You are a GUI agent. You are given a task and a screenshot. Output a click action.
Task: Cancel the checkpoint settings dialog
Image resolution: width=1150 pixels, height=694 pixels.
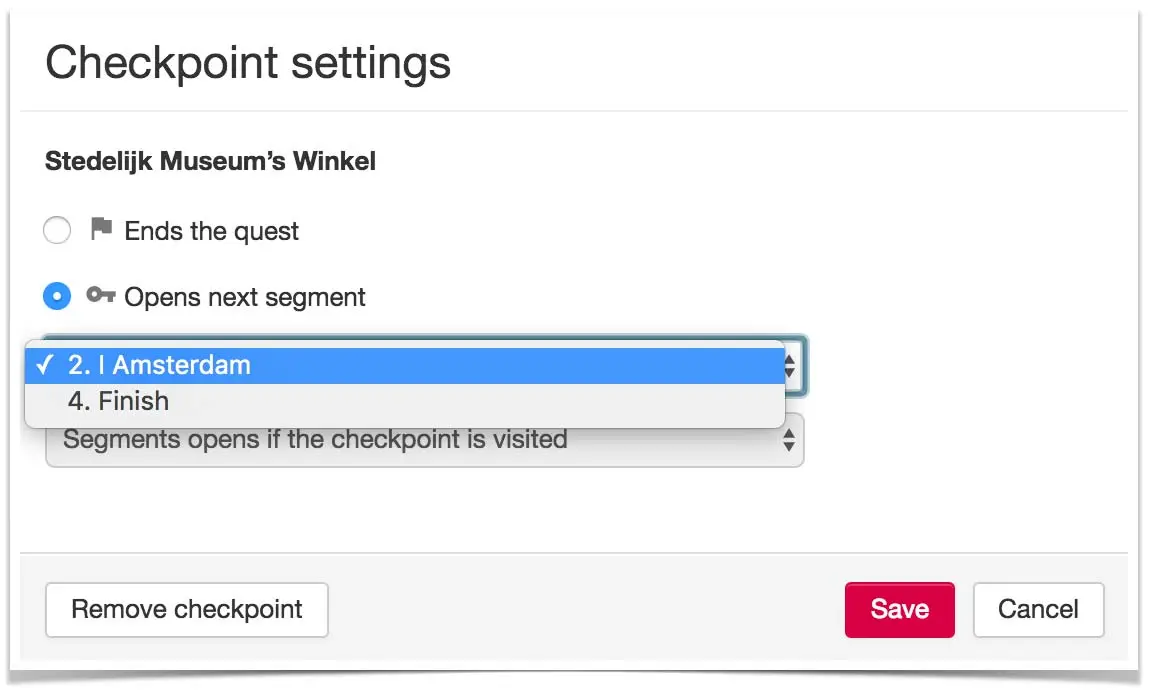pos(1039,610)
